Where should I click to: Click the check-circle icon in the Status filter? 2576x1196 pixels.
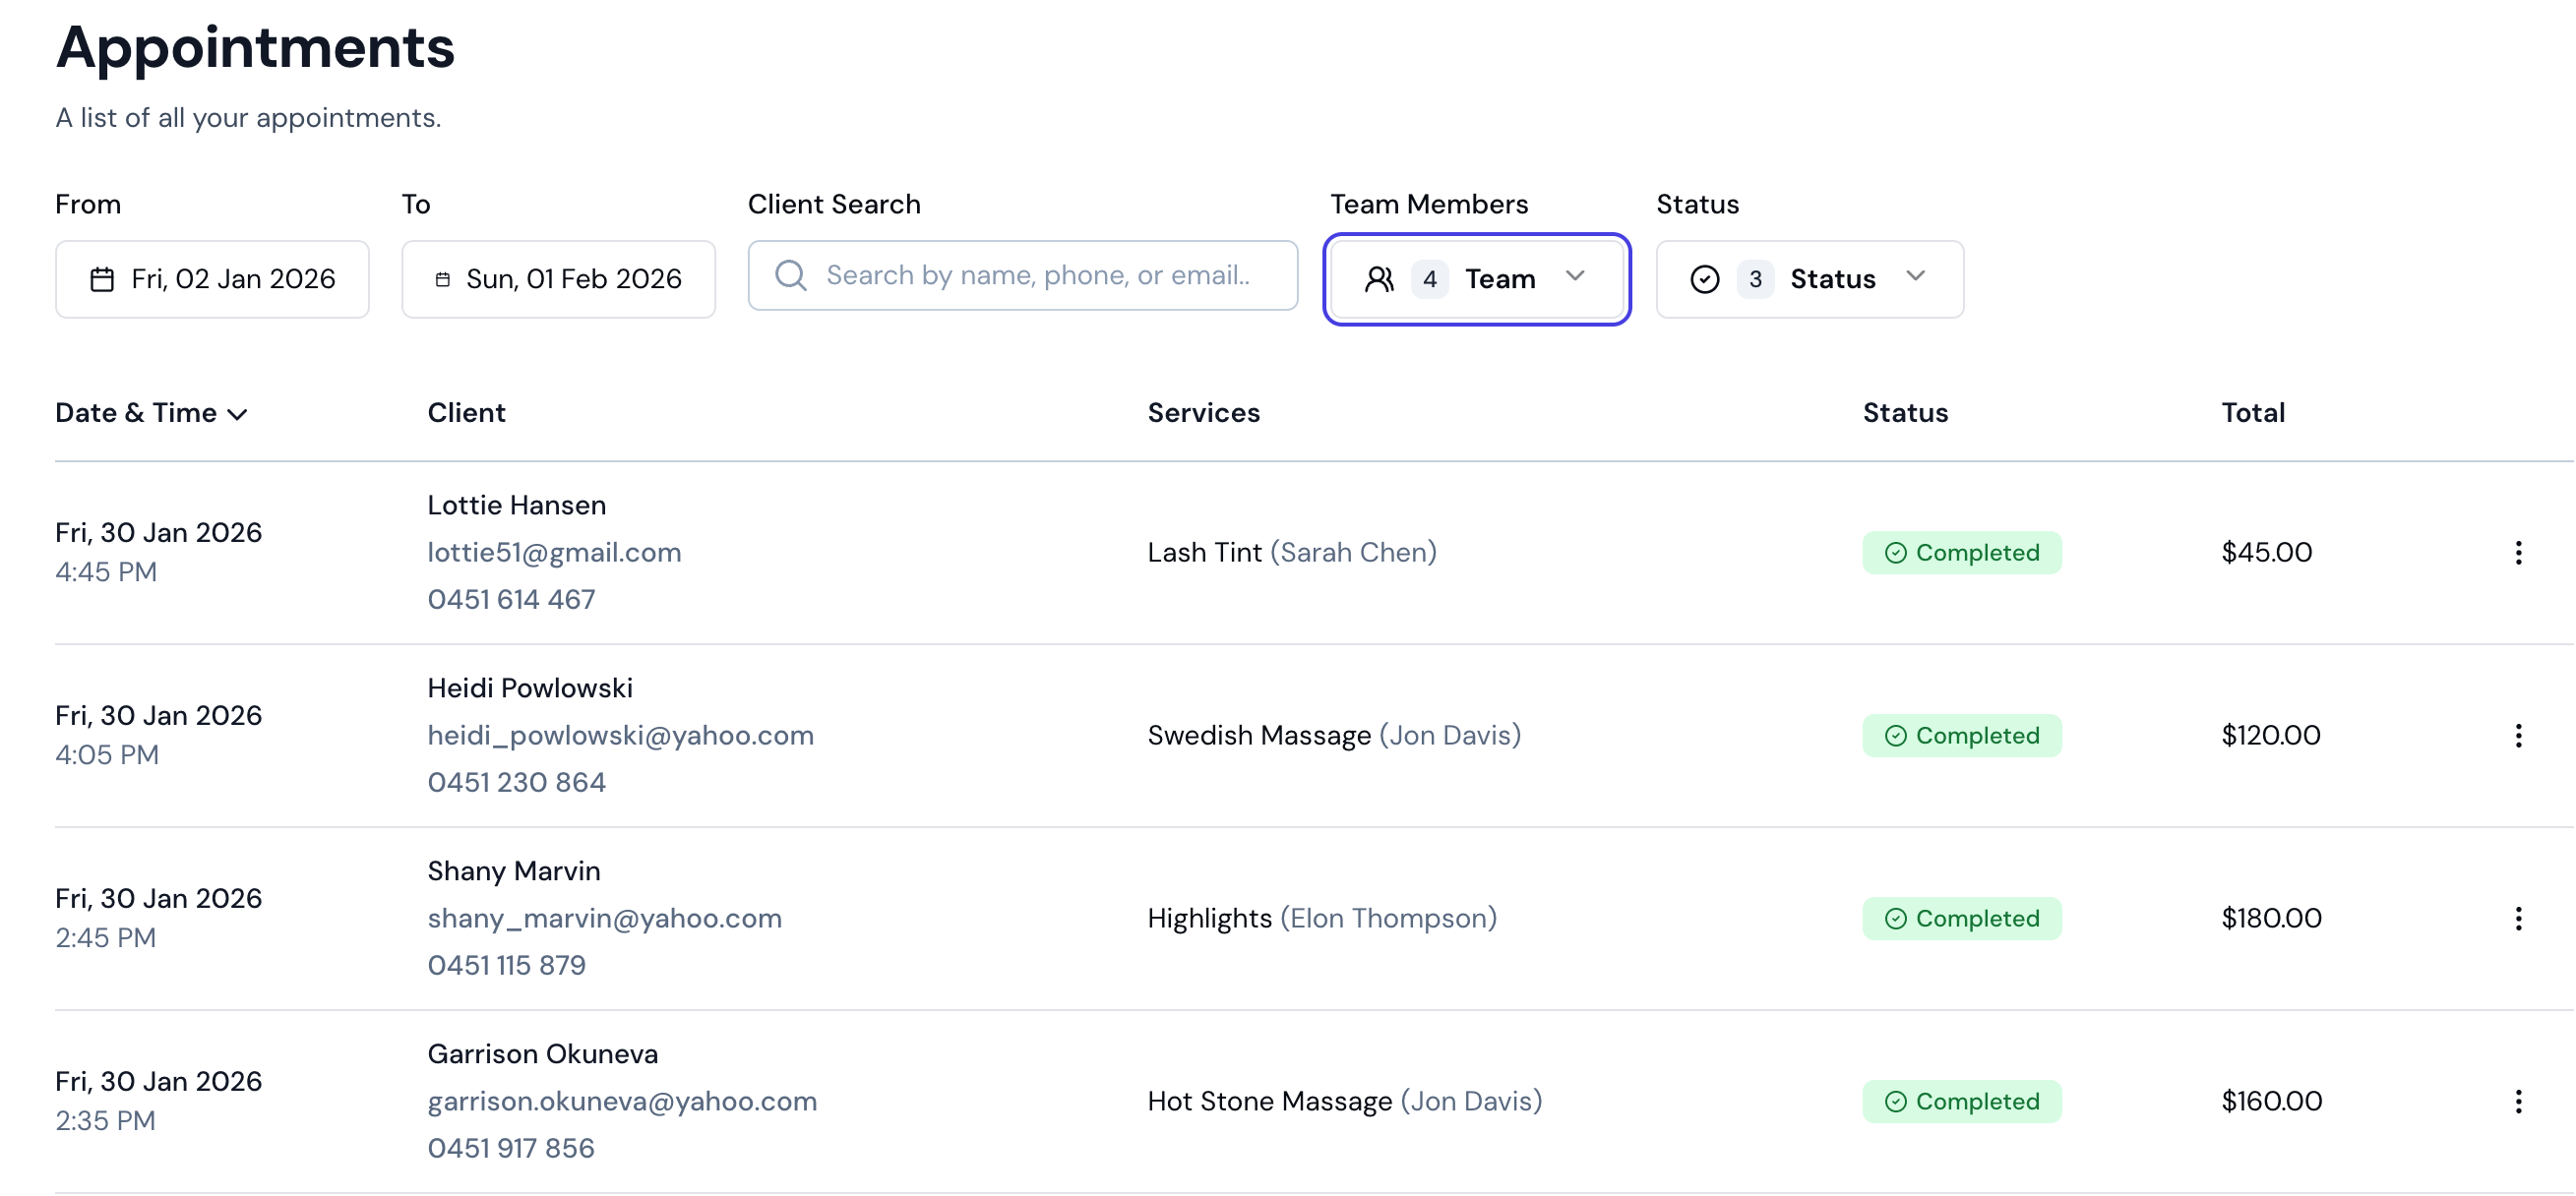(x=1706, y=279)
